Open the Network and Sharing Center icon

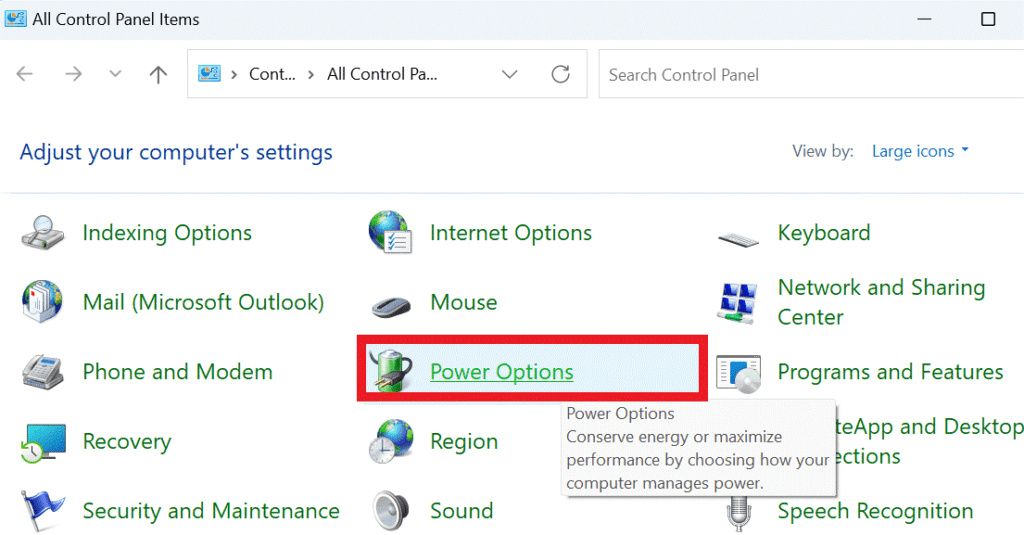point(738,302)
